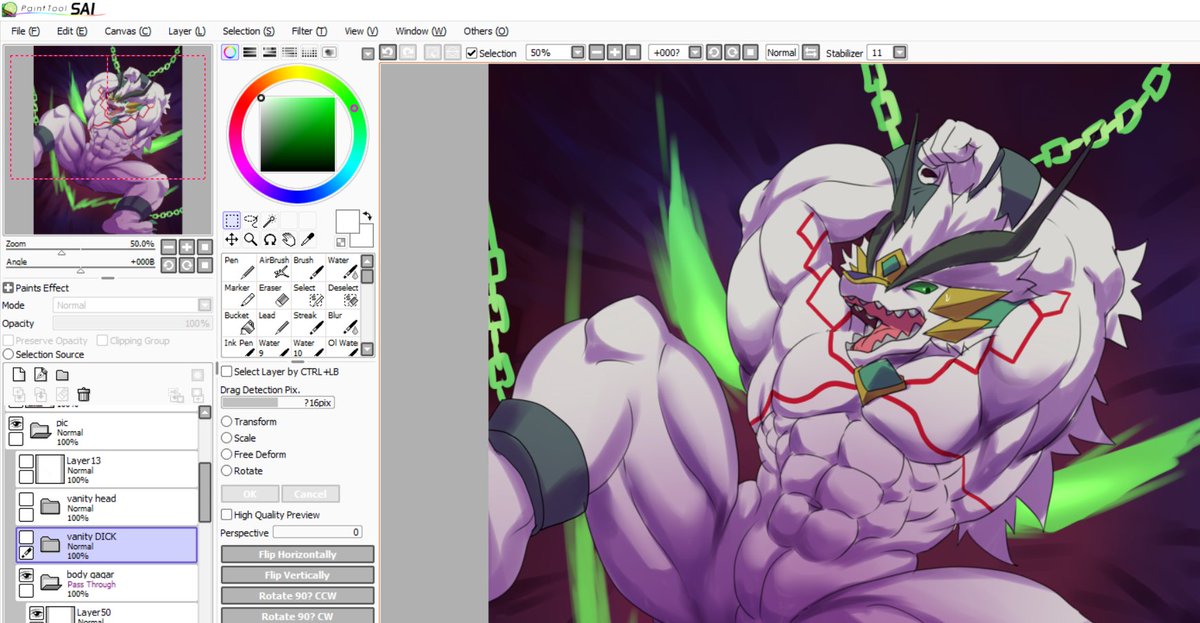Create a new normal layer

click(21, 374)
